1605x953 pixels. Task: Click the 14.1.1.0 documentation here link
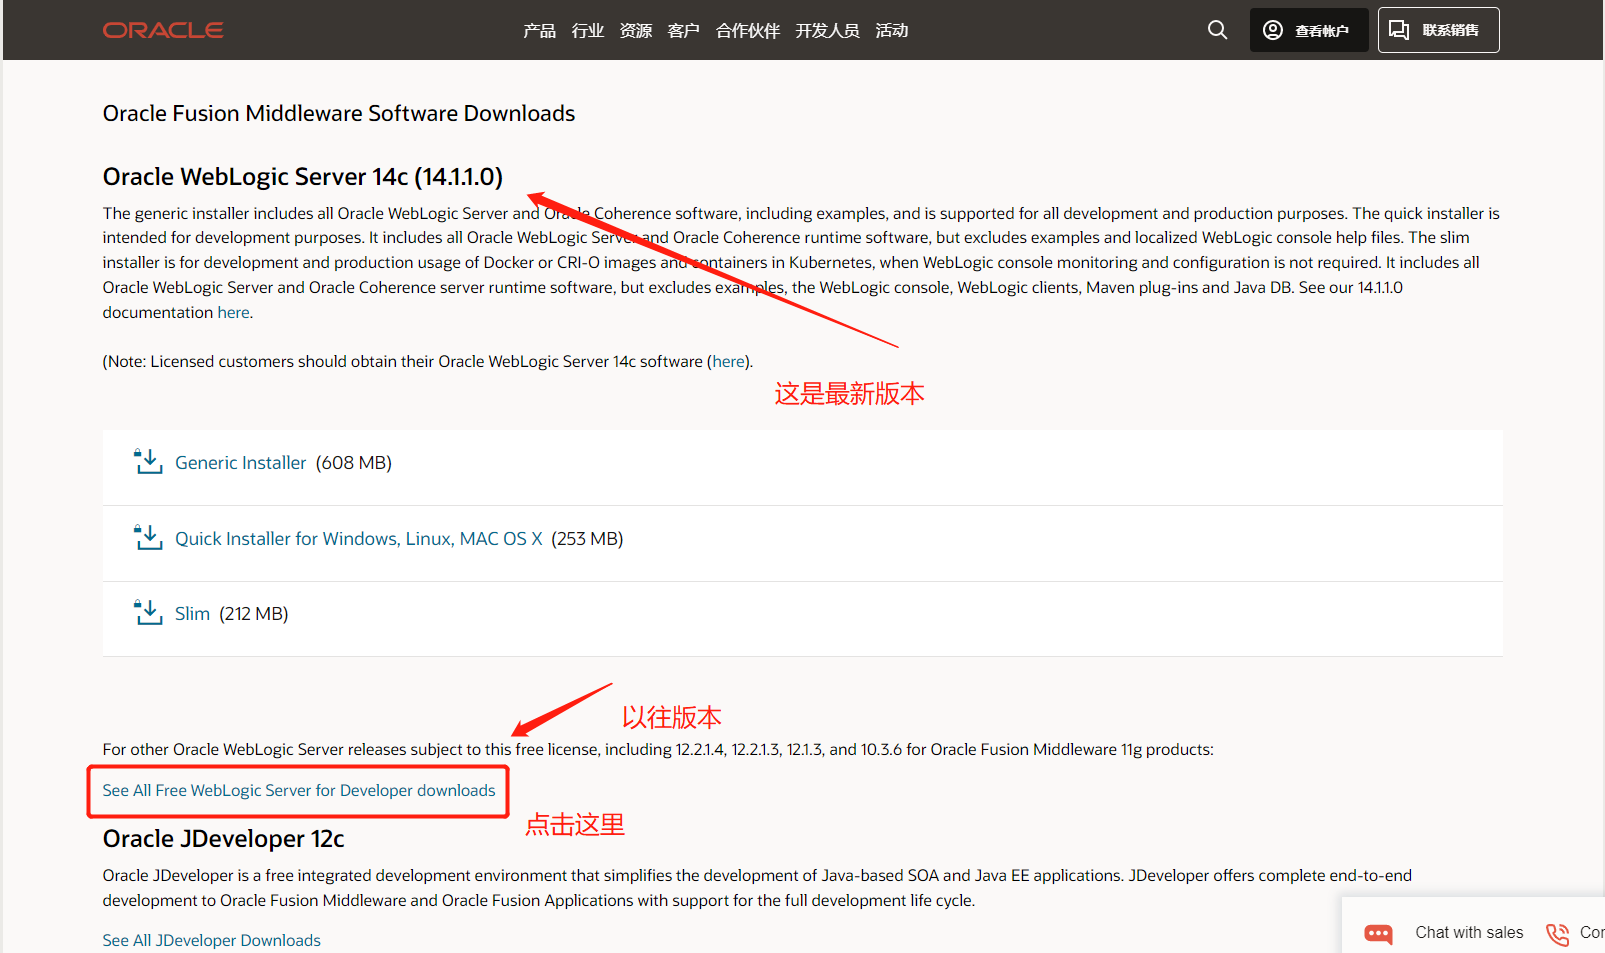[233, 312]
